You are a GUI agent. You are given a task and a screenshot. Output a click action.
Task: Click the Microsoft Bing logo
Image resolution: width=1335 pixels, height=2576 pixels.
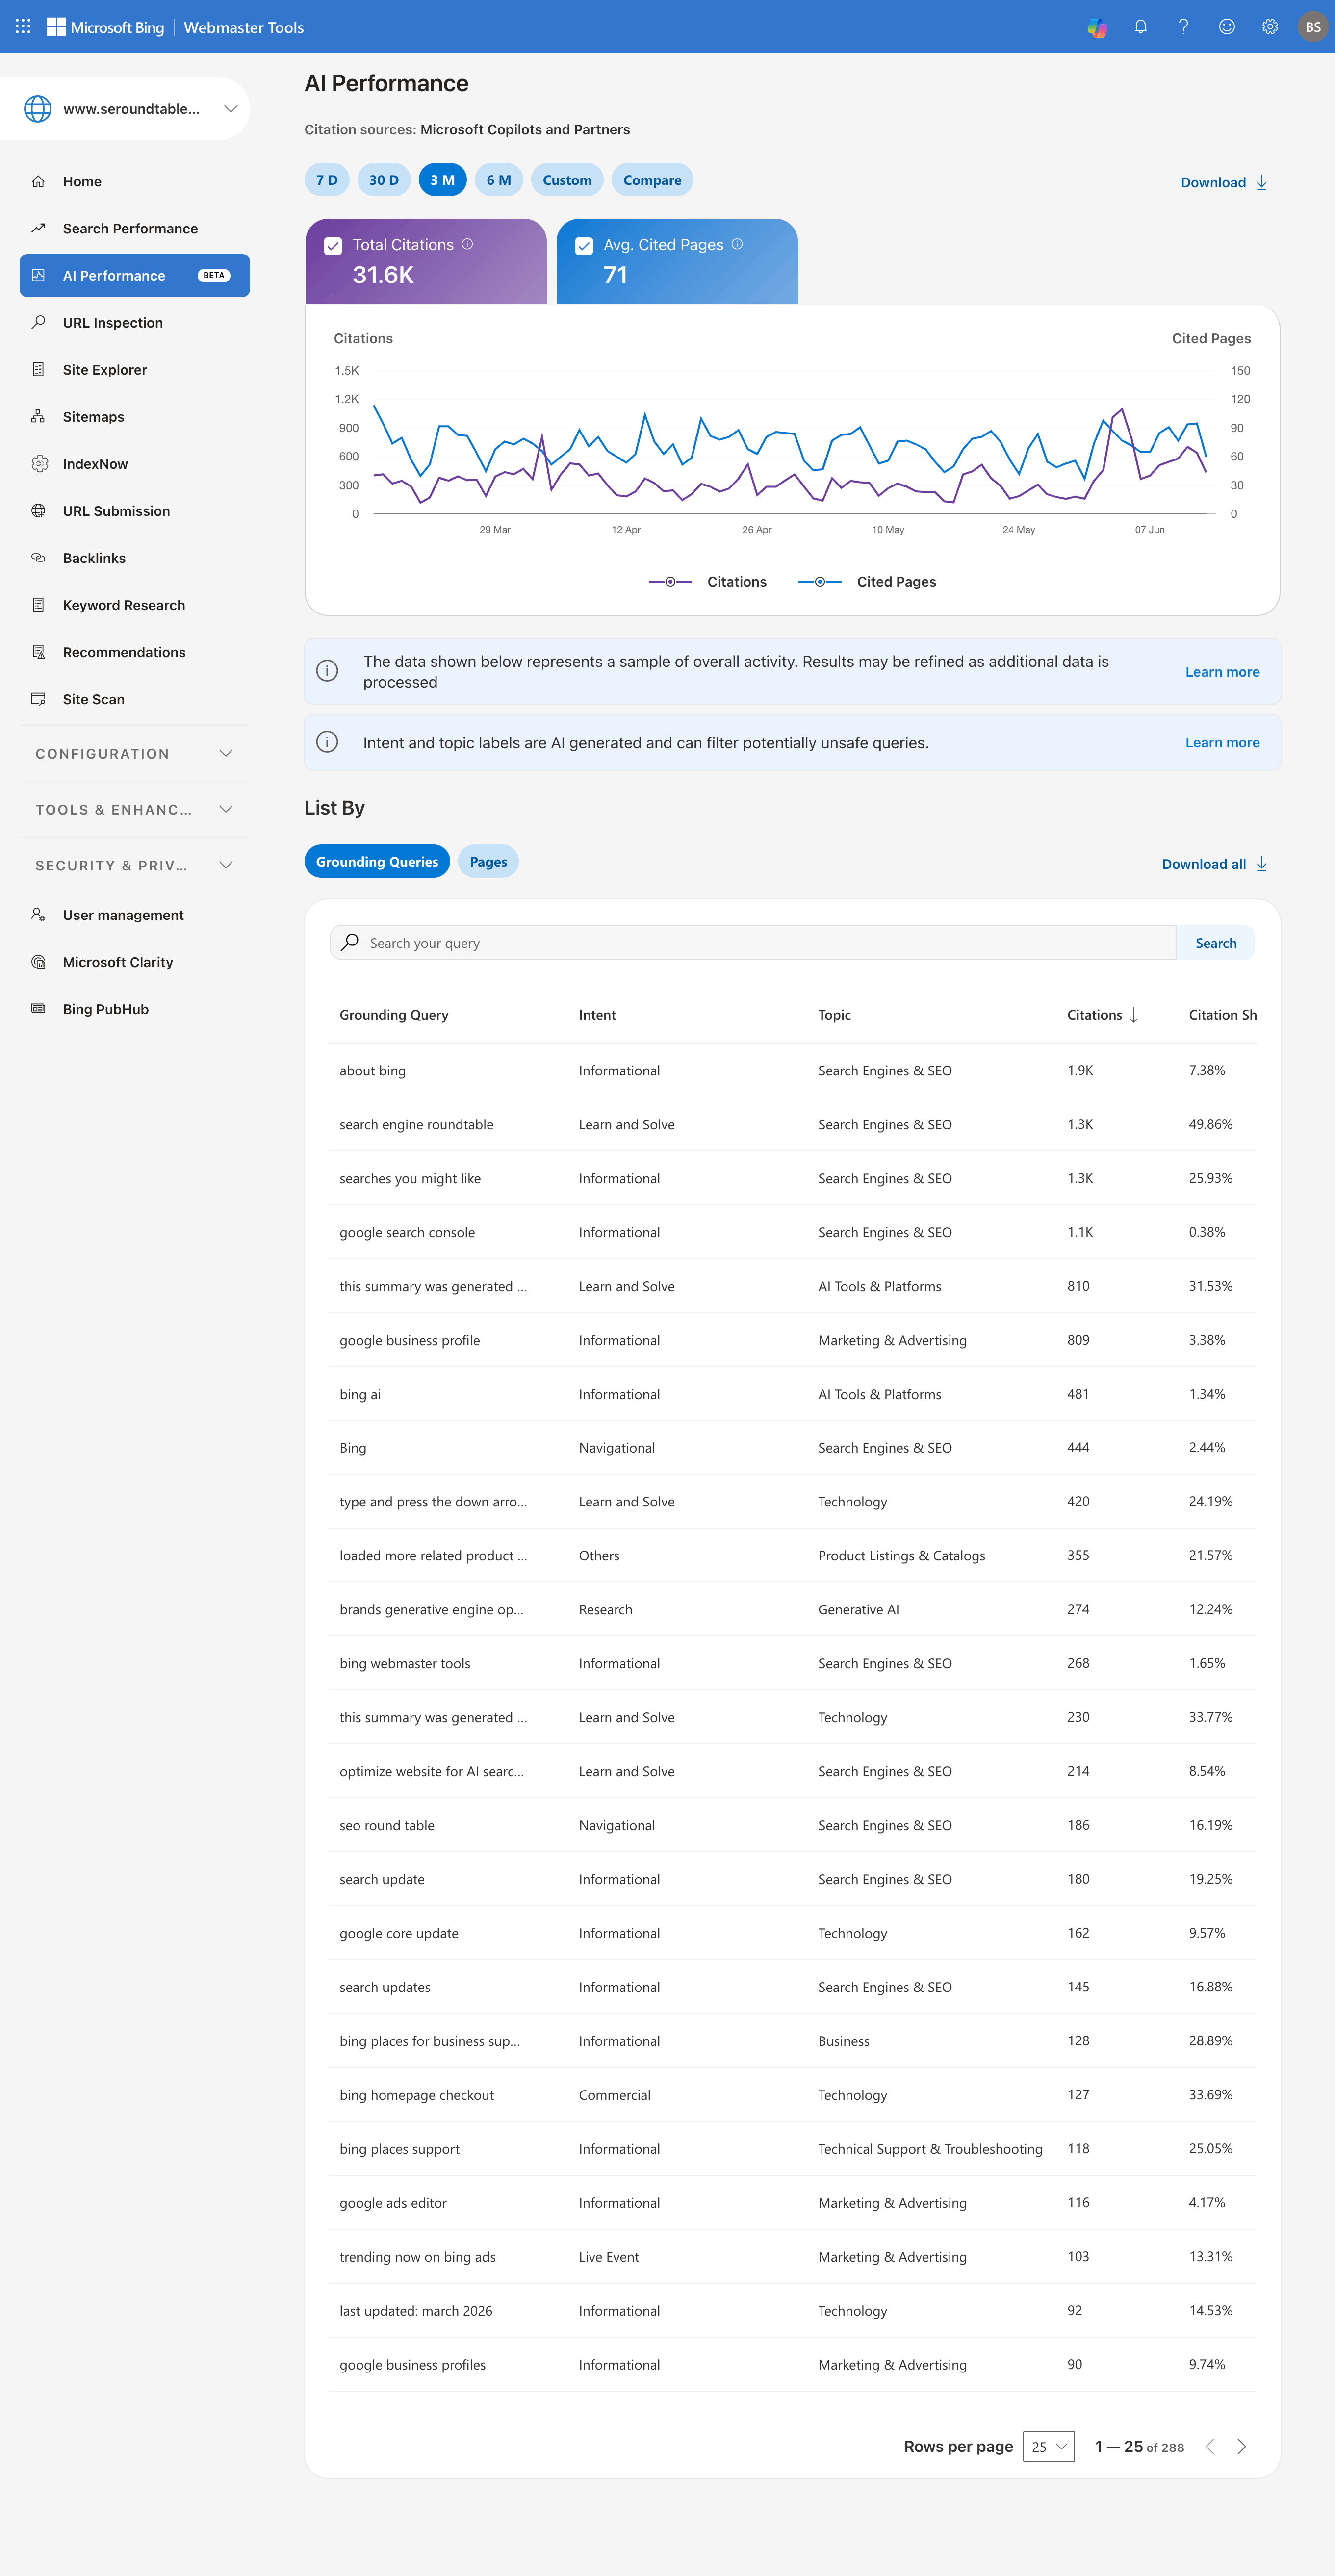(105, 27)
